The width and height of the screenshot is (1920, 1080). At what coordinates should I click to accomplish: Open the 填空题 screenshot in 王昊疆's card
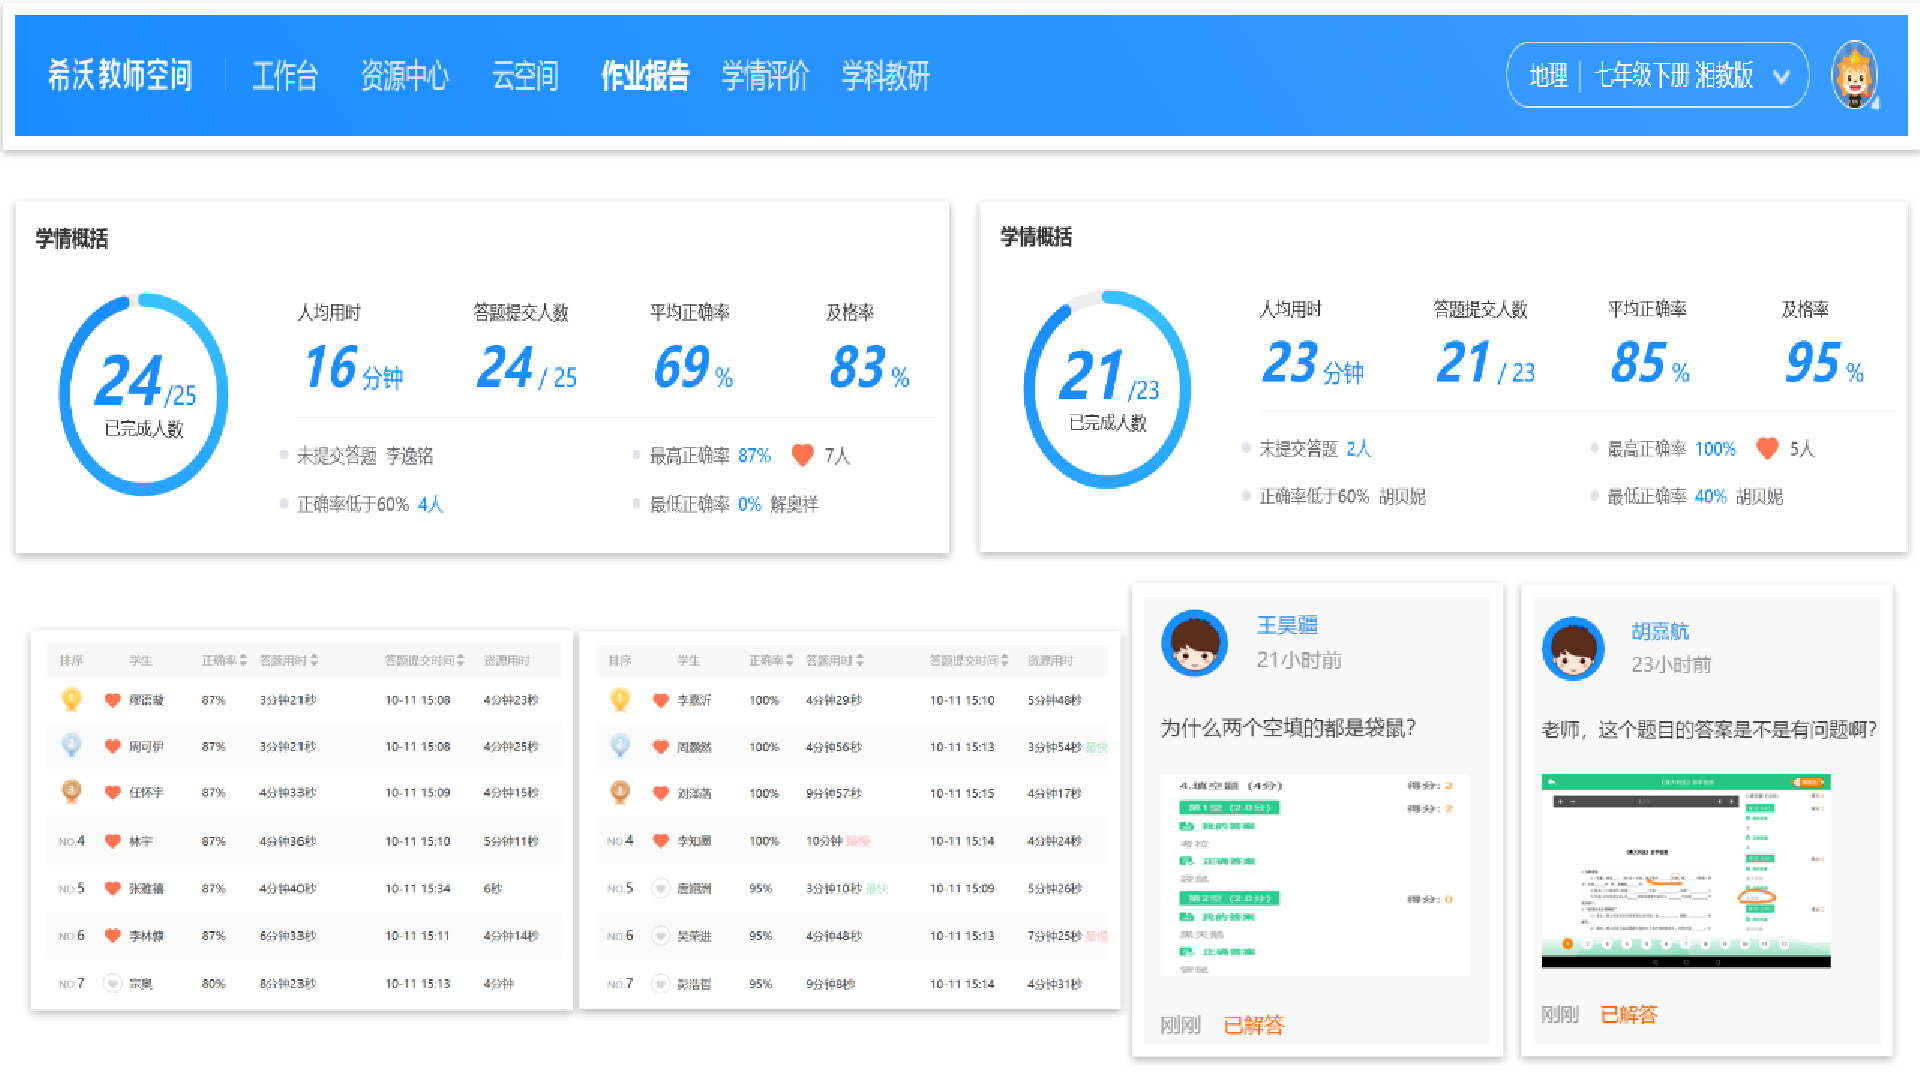1315,874
